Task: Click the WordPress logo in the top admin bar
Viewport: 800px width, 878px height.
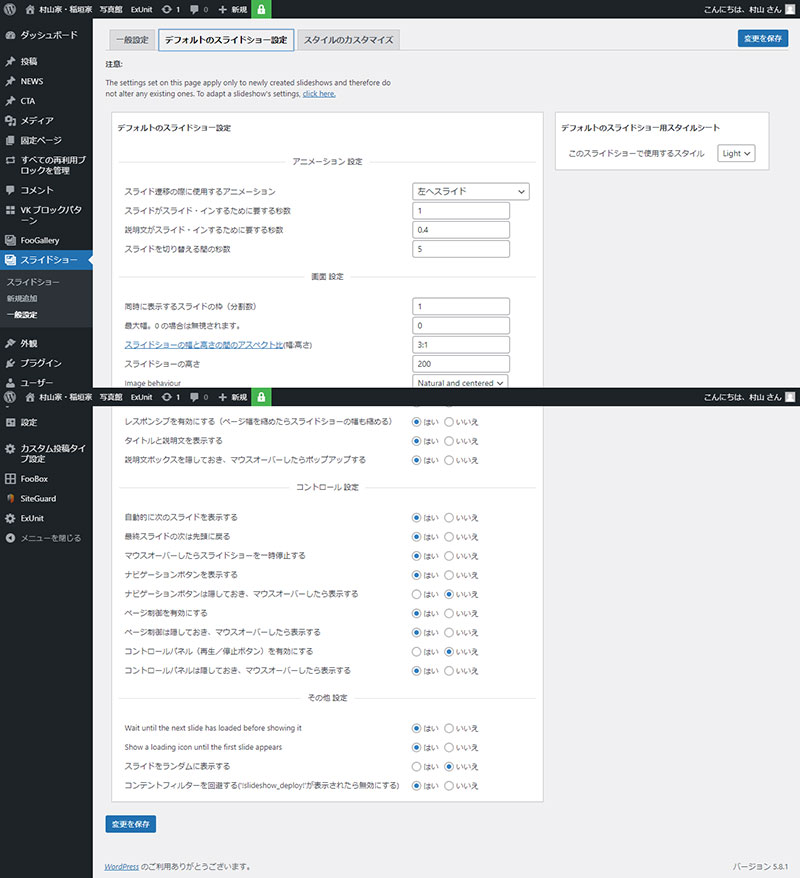Action: point(10,9)
